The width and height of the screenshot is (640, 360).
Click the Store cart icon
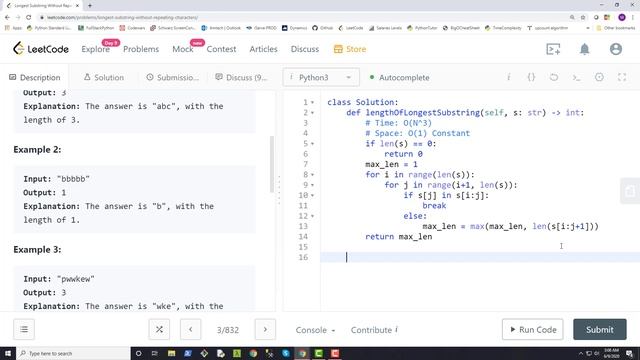(338, 49)
